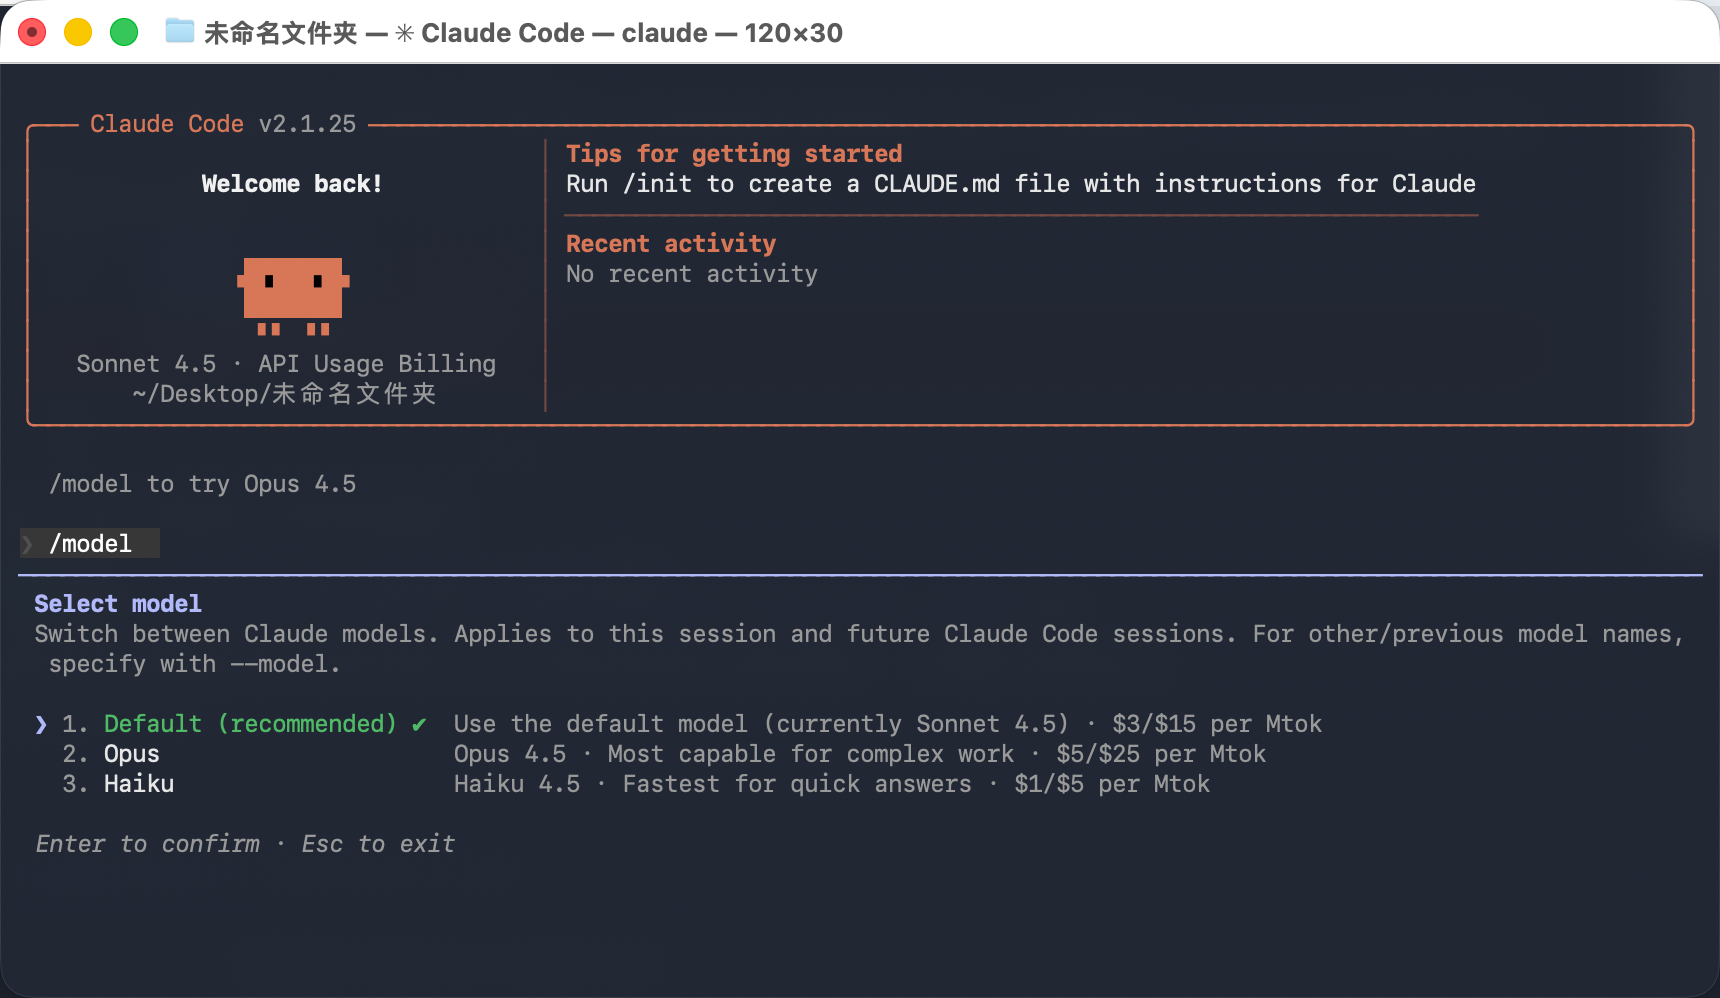Click the prompt chevron before /model
The height and width of the screenshot is (998, 1720).
point(28,544)
